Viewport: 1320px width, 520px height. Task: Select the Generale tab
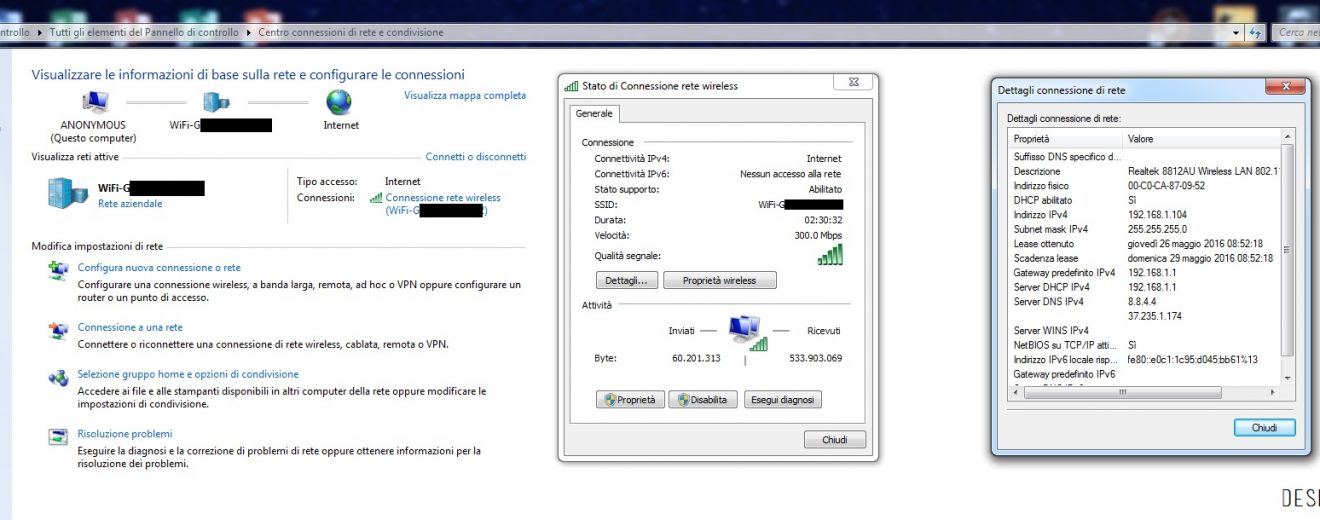click(594, 114)
